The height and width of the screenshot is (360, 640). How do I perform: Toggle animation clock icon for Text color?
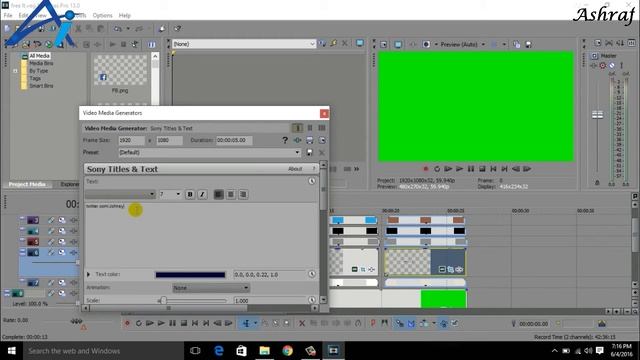coord(311,274)
